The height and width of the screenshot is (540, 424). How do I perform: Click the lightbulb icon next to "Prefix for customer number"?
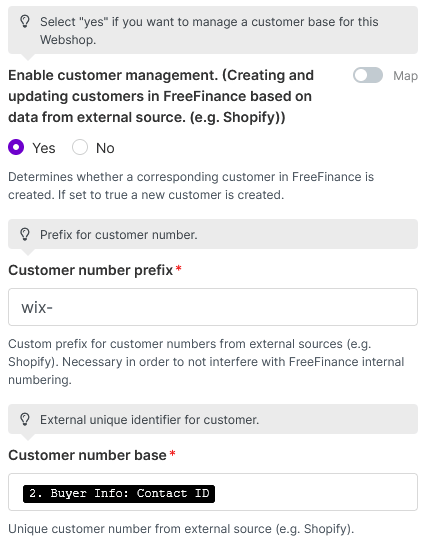coord(25,235)
